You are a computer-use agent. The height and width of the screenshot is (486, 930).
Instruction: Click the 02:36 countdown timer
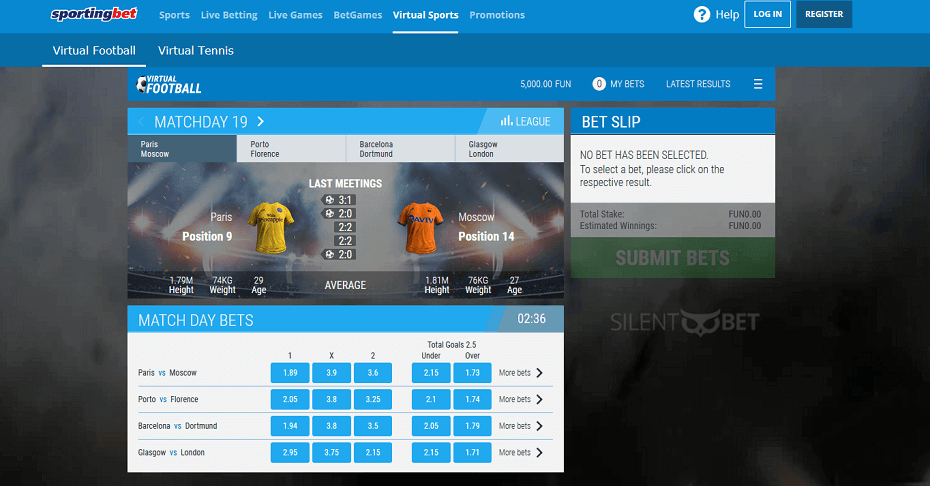[531, 319]
